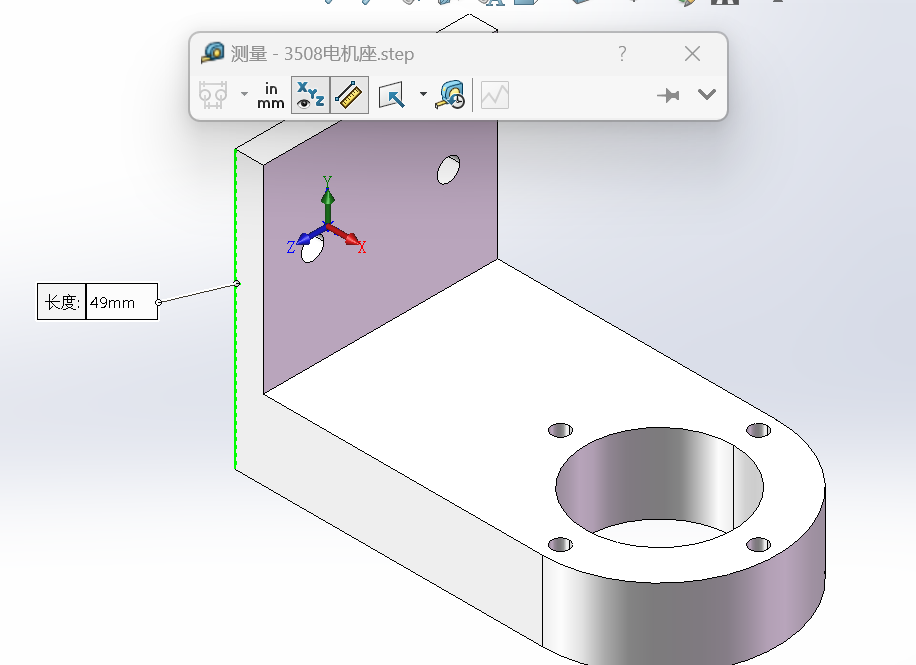Click the title text 测量 - 3508电机座.step
Viewport: 916px width, 665px height.
tap(322, 54)
